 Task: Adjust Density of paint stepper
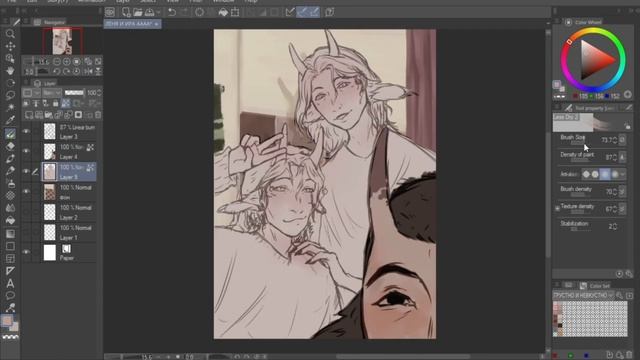click(615, 157)
